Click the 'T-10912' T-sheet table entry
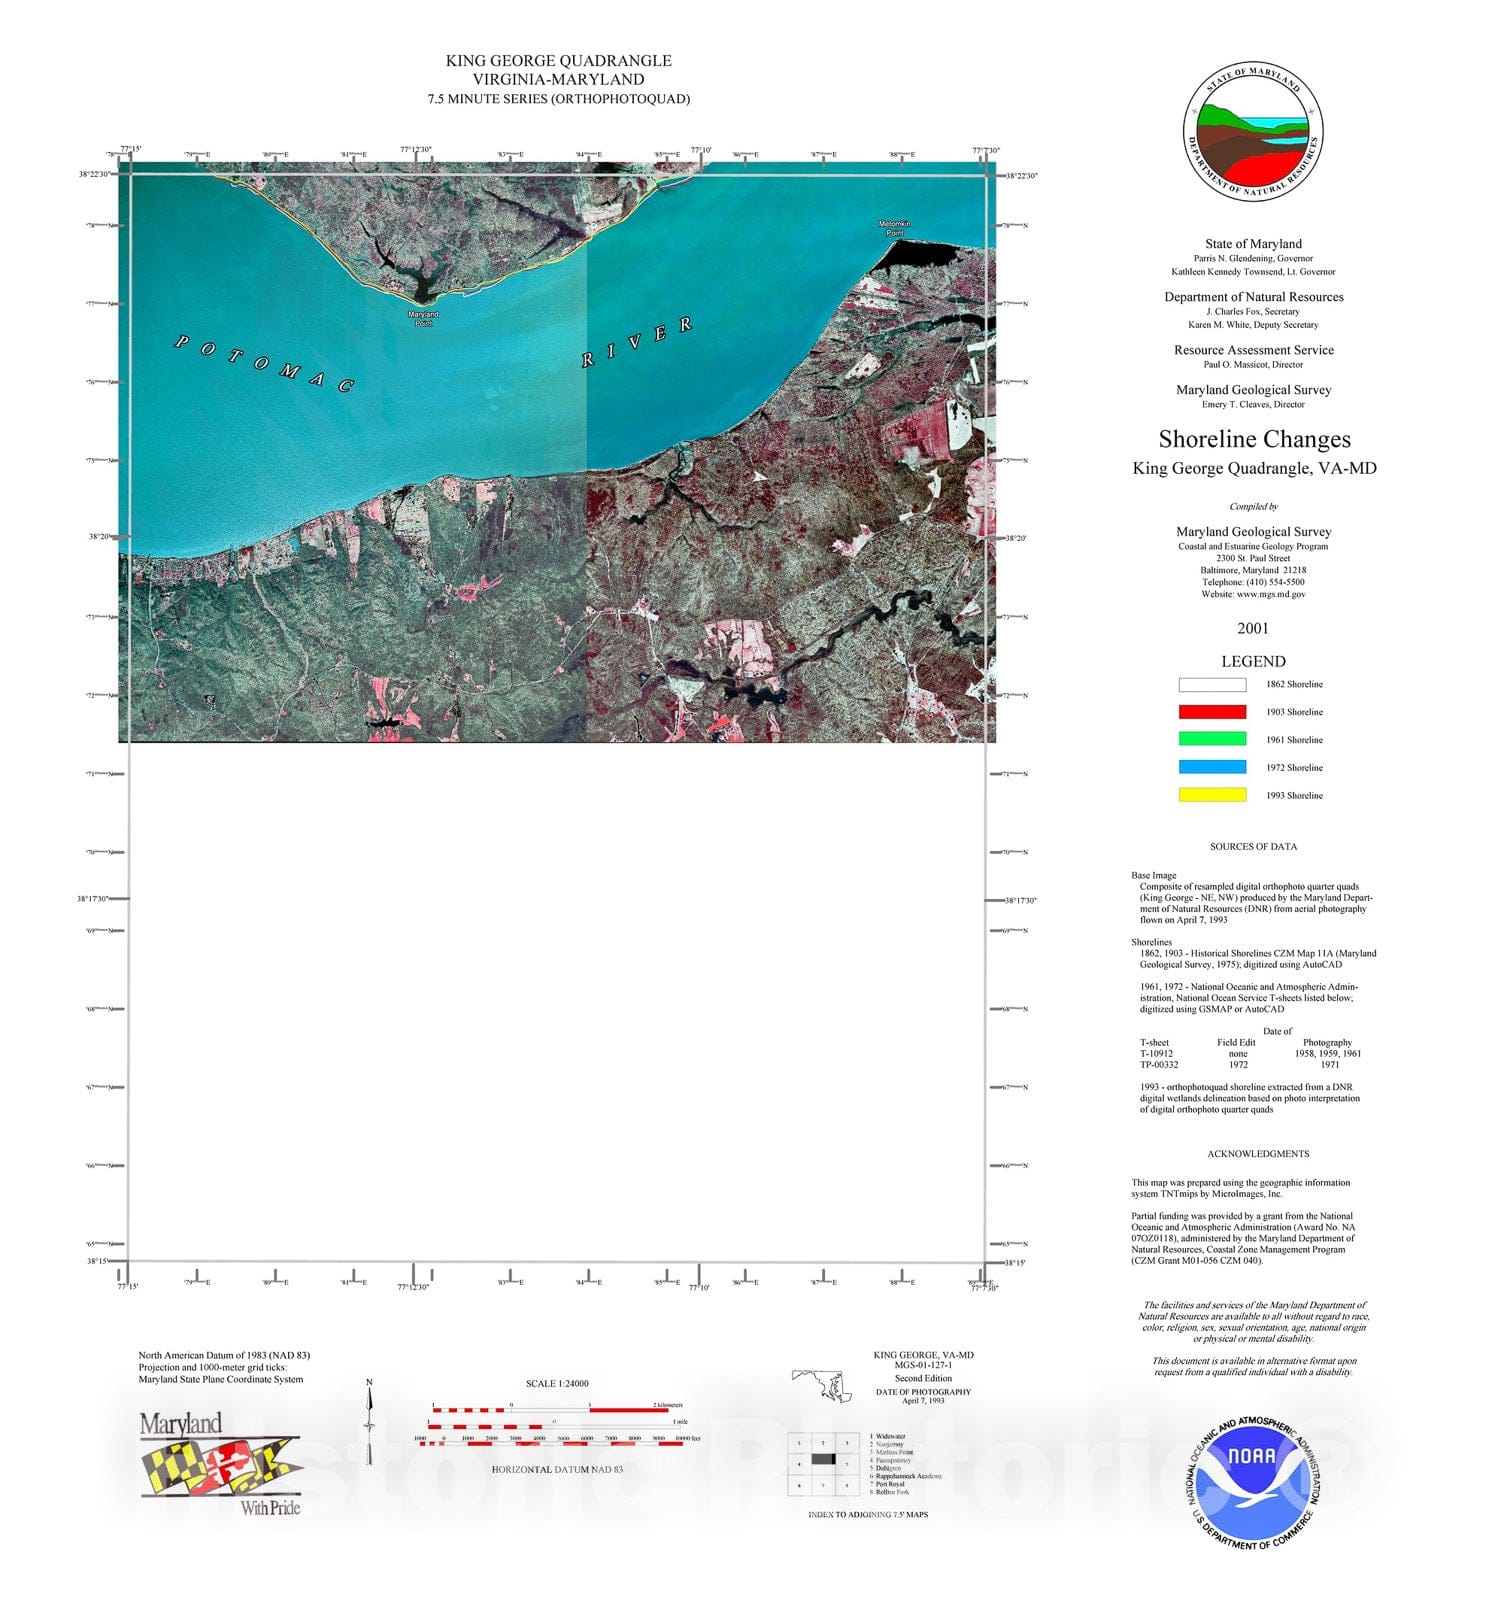 (1157, 1053)
